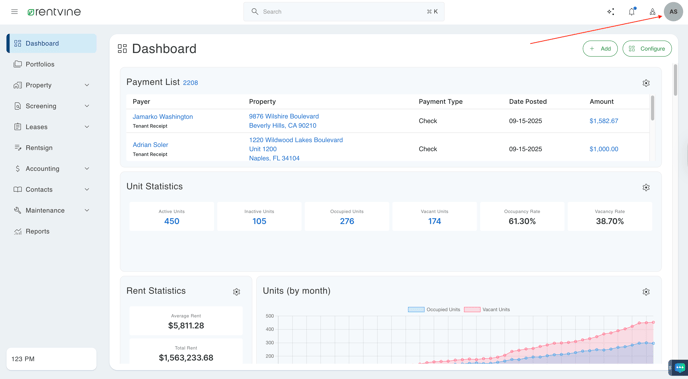The height and width of the screenshot is (379, 688).
Task: Click the Occupied Units value 276
Action: point(347,221)
